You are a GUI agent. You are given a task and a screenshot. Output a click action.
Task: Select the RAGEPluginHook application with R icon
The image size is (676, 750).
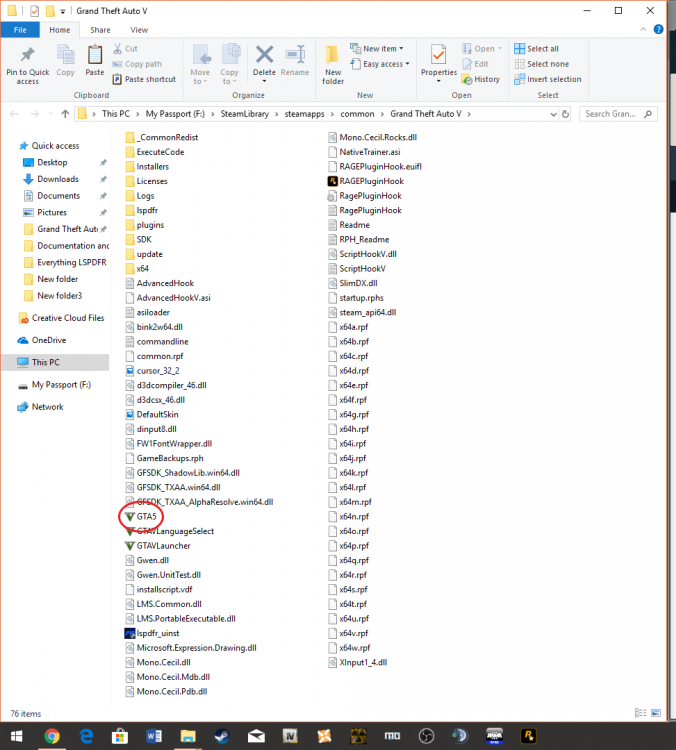coord(366,181)
